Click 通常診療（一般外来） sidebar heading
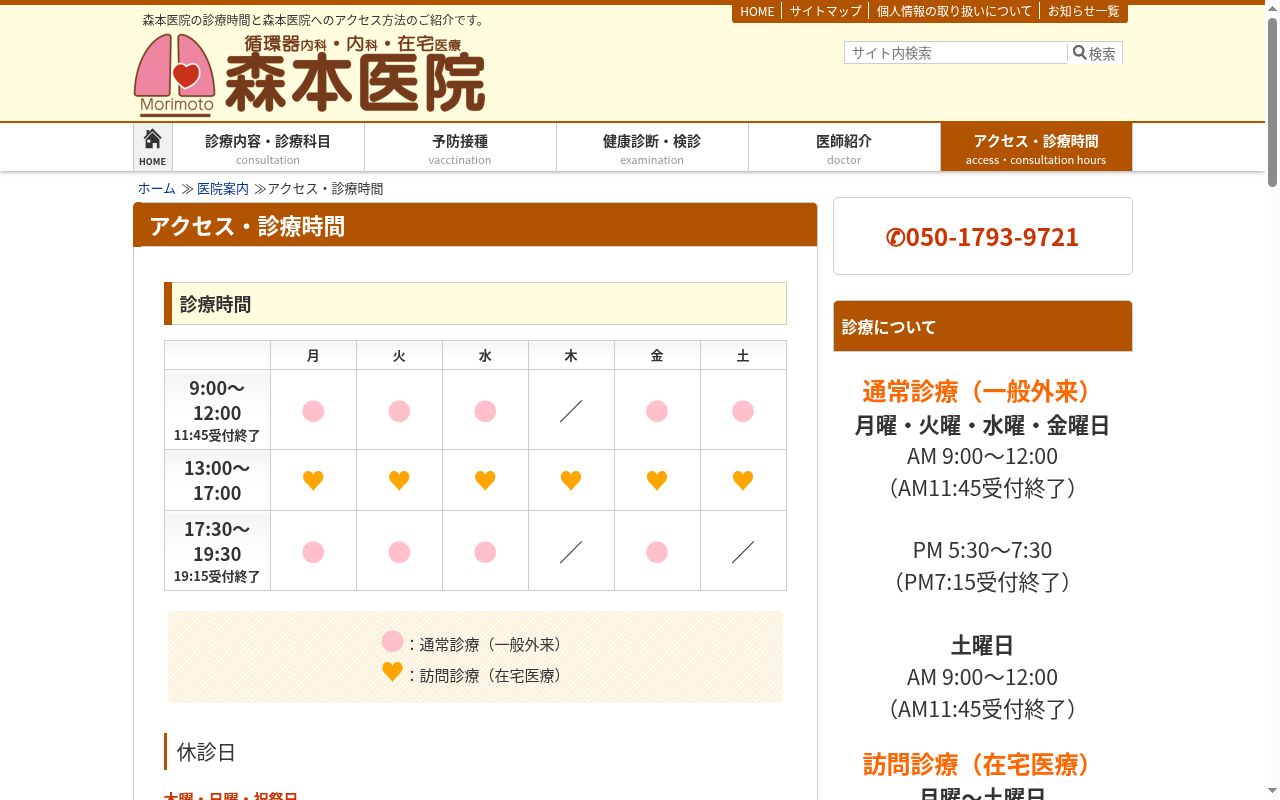 click(982, 391)
